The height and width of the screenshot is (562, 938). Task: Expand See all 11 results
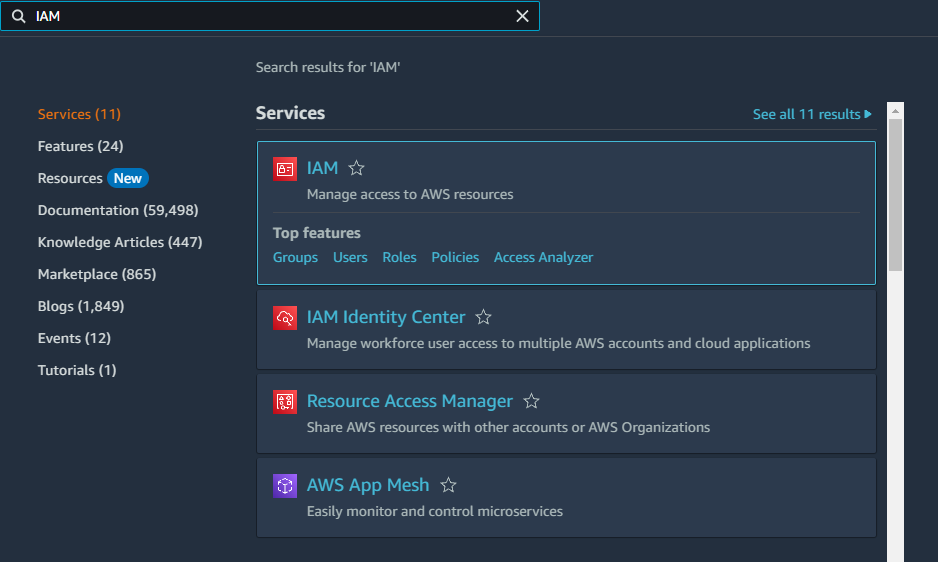[812, 115]
